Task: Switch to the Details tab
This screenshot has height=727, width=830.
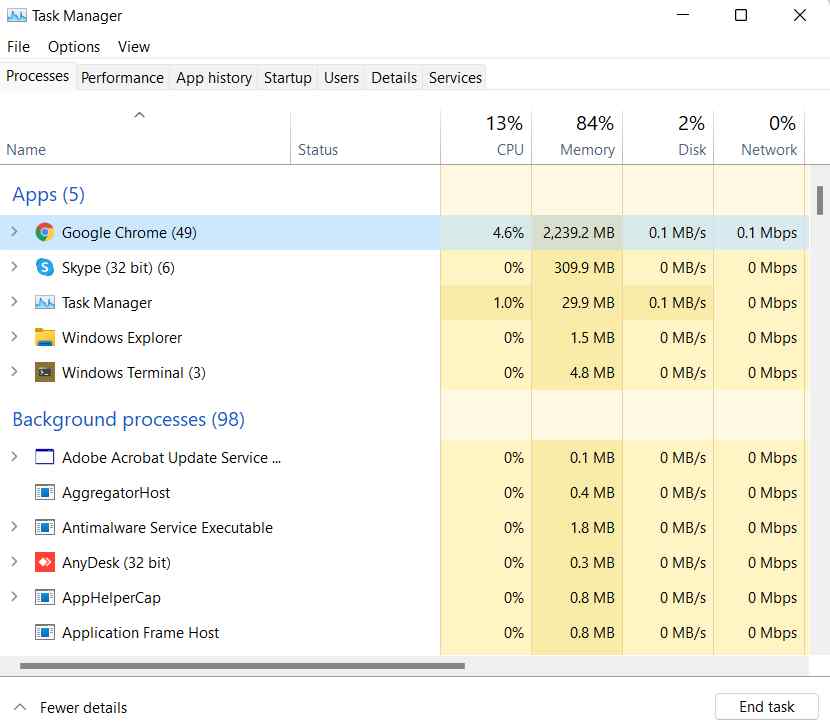Action: click(394, 78)
